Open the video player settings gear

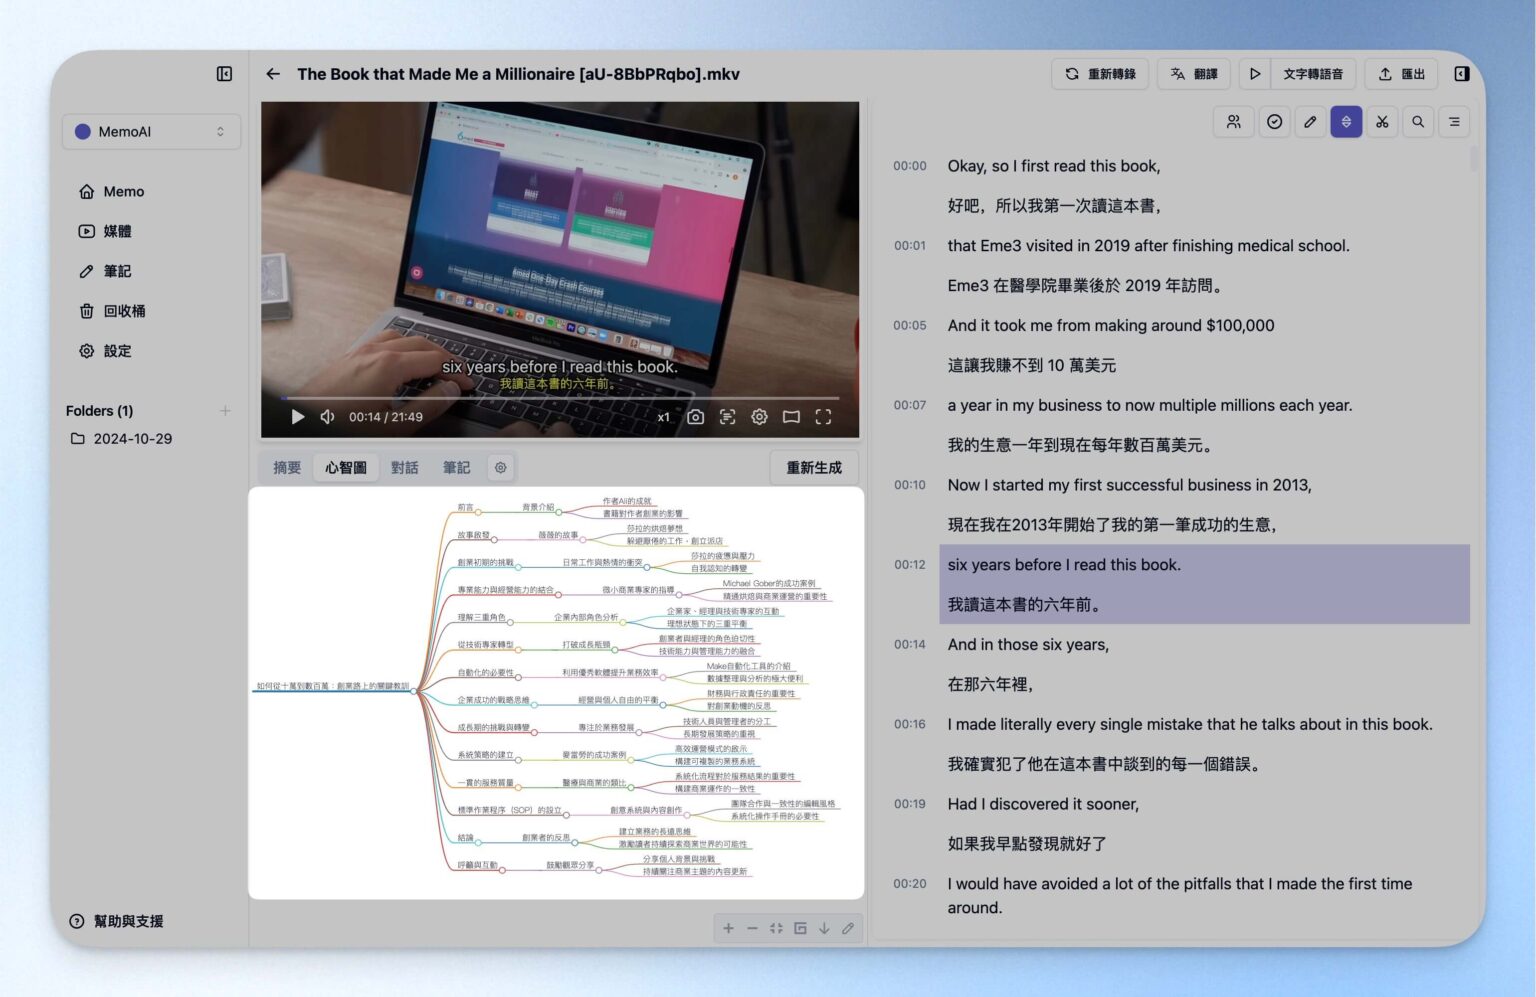pos(759,417)
